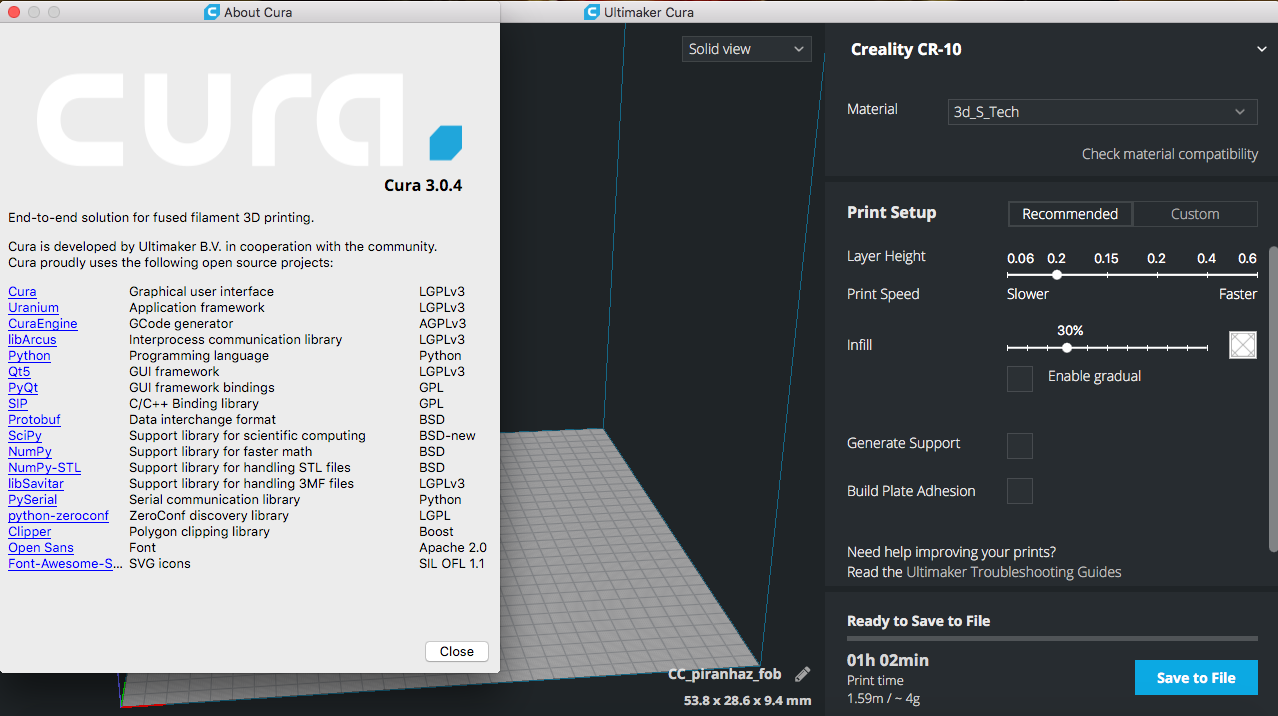The image size is (1278, 716).
Task: Click the infill density slider handle at 30%
Action: 1066,348
